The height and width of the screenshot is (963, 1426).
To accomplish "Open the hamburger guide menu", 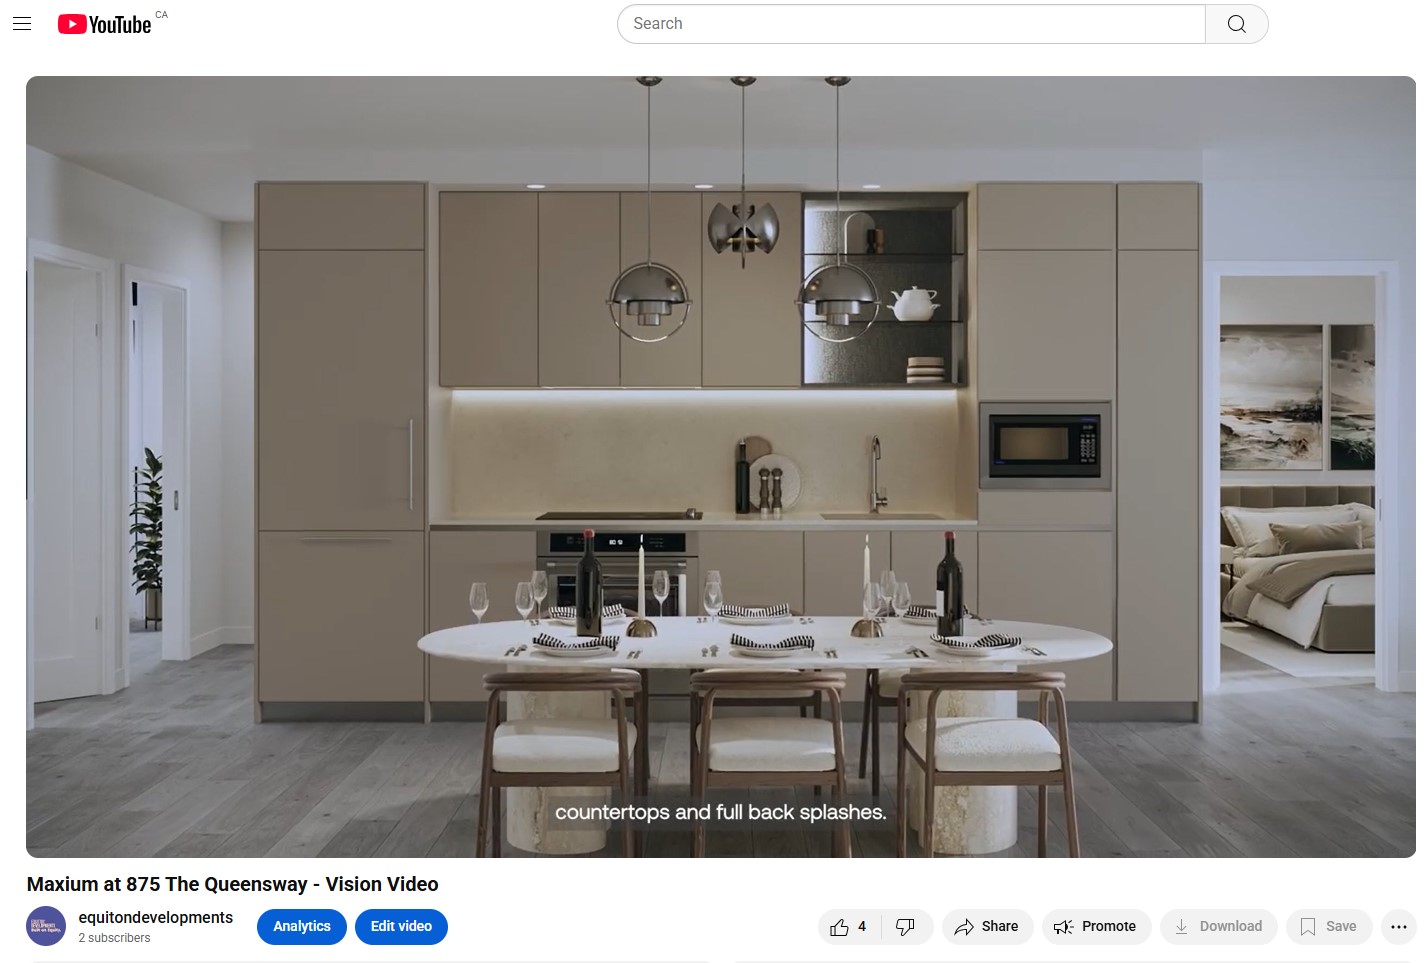I will [x=22, y=24].
